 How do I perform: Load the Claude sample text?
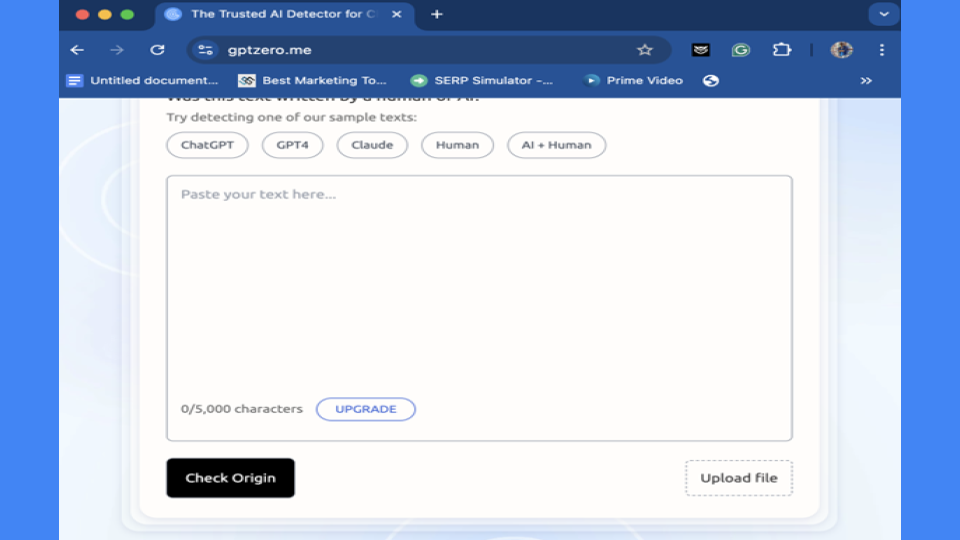click(372, 145)
